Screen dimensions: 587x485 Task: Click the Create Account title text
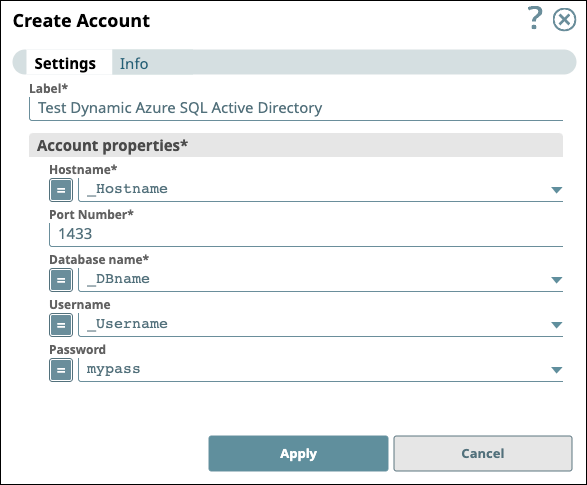(81, 21)
